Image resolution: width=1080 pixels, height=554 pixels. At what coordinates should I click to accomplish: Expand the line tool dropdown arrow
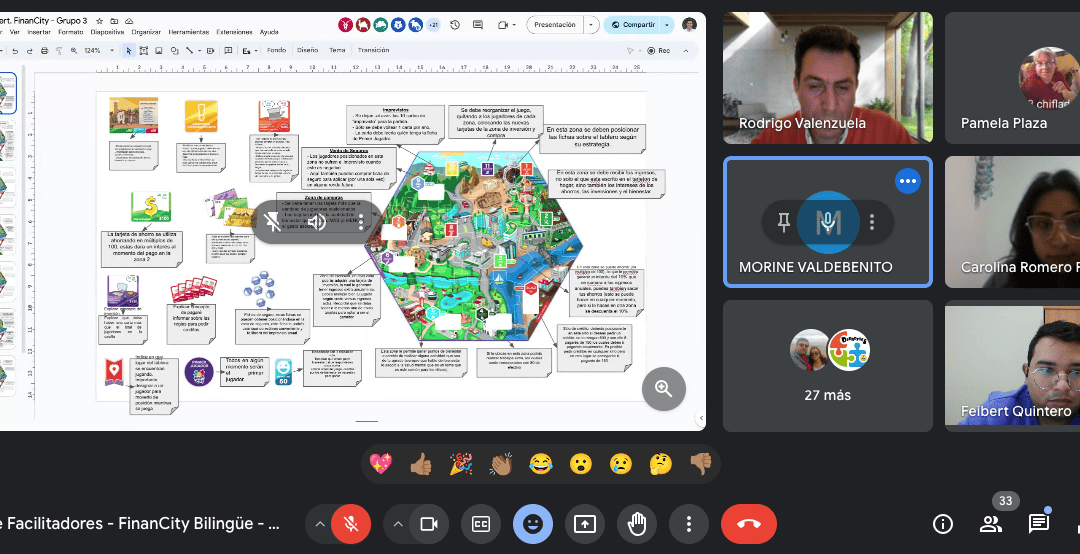click(x=199, y=50)
